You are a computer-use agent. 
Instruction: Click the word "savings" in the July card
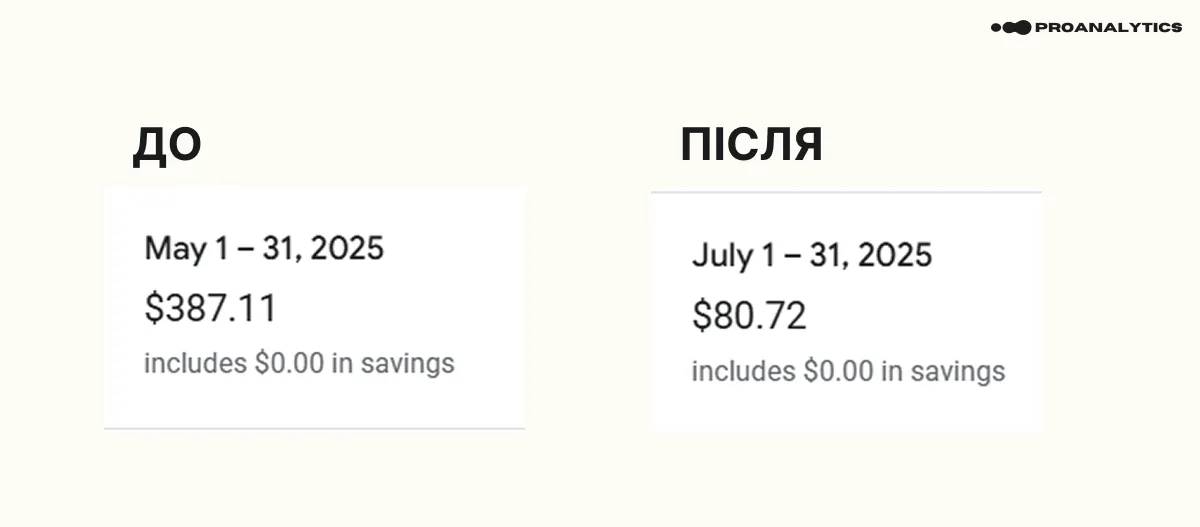(x=957, y=372)
